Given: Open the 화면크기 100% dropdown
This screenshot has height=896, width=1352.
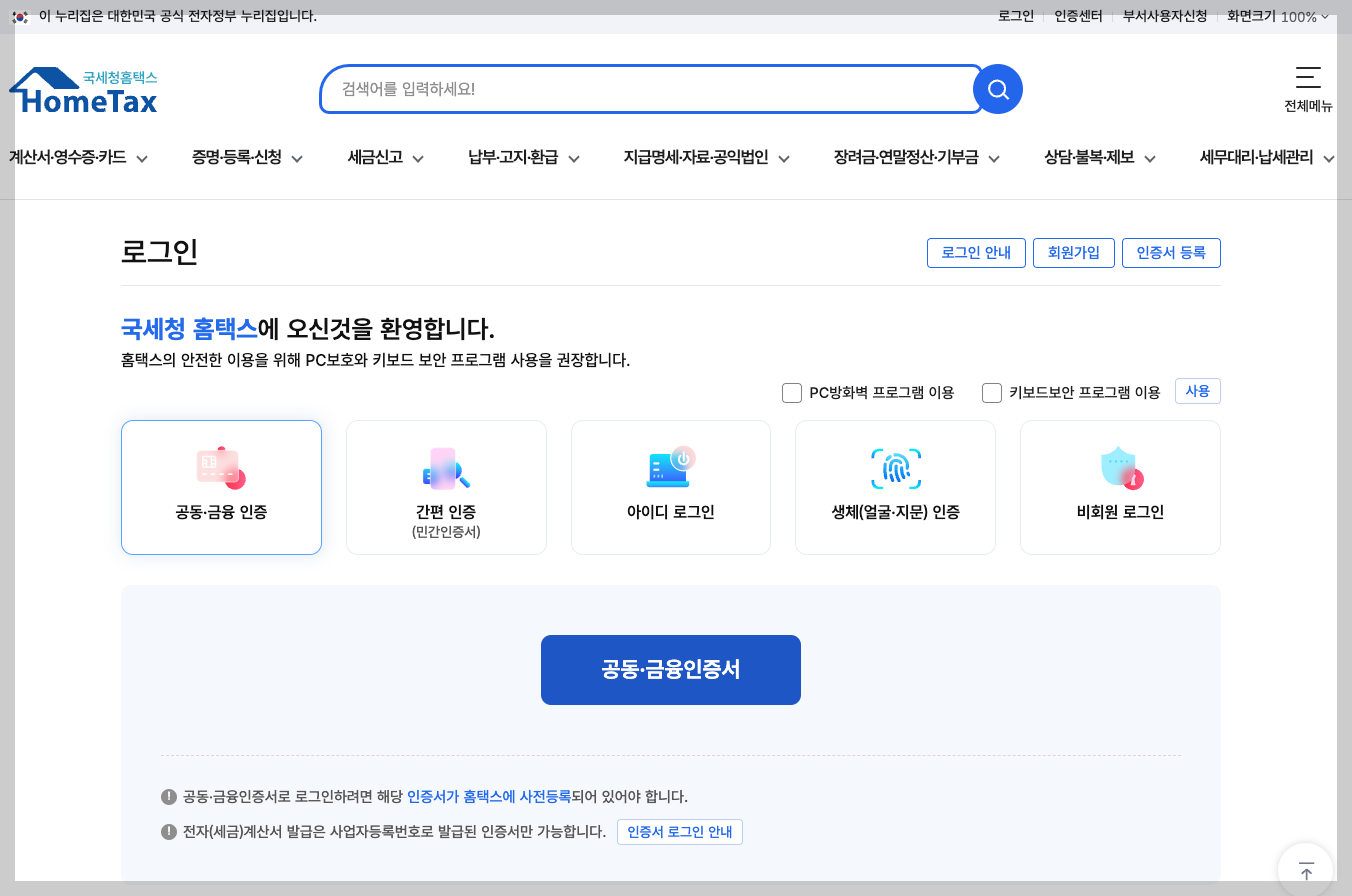Looking at the screenshot, I should coord(1278,16).
